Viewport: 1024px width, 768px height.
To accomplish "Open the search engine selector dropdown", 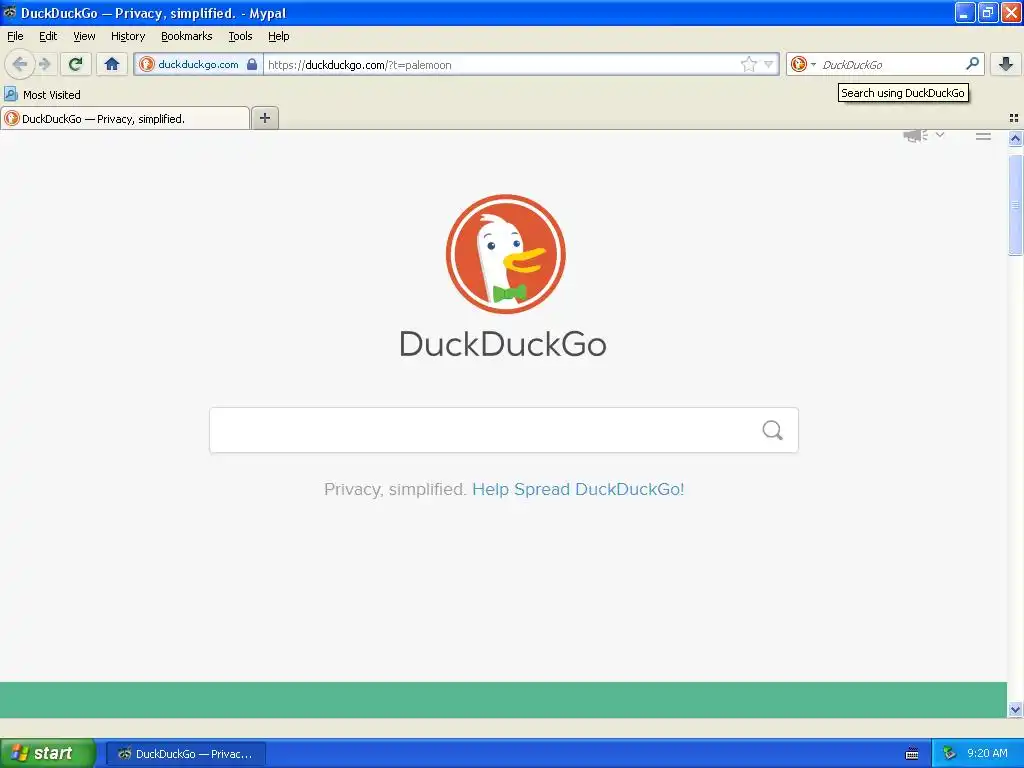I will pos(803,64).
